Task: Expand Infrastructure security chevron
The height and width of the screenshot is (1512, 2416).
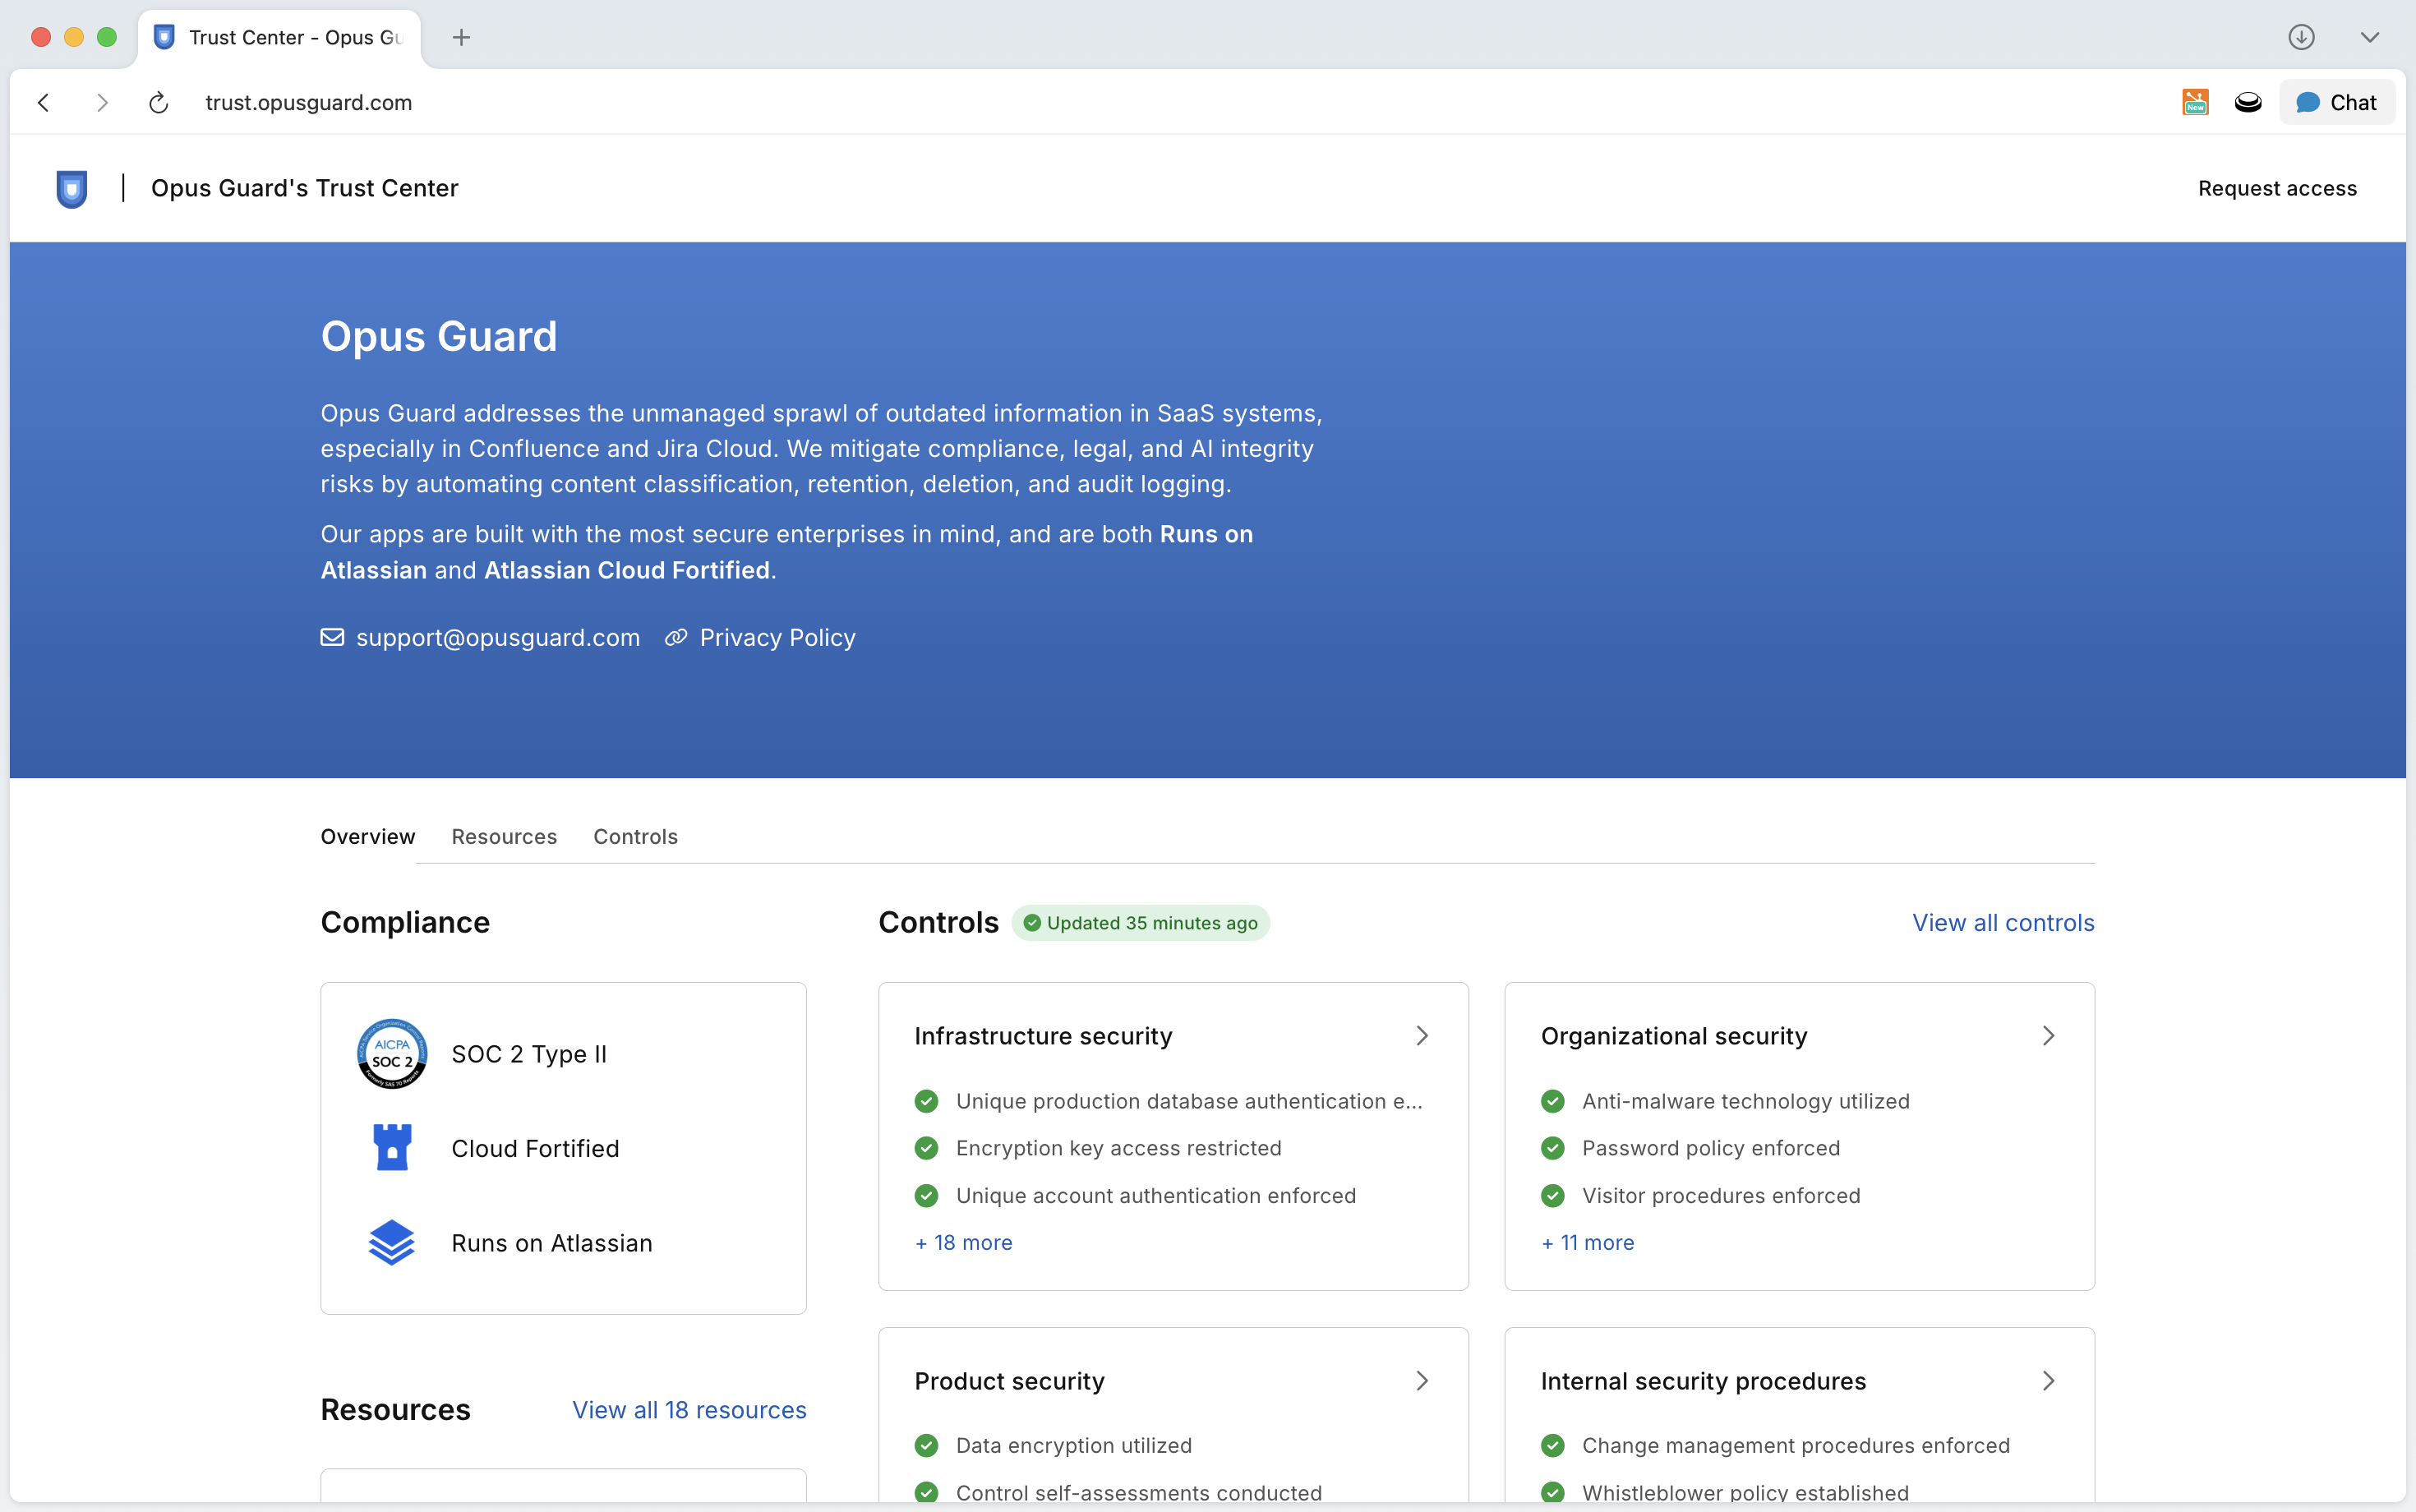Action: [1422, 1036]
